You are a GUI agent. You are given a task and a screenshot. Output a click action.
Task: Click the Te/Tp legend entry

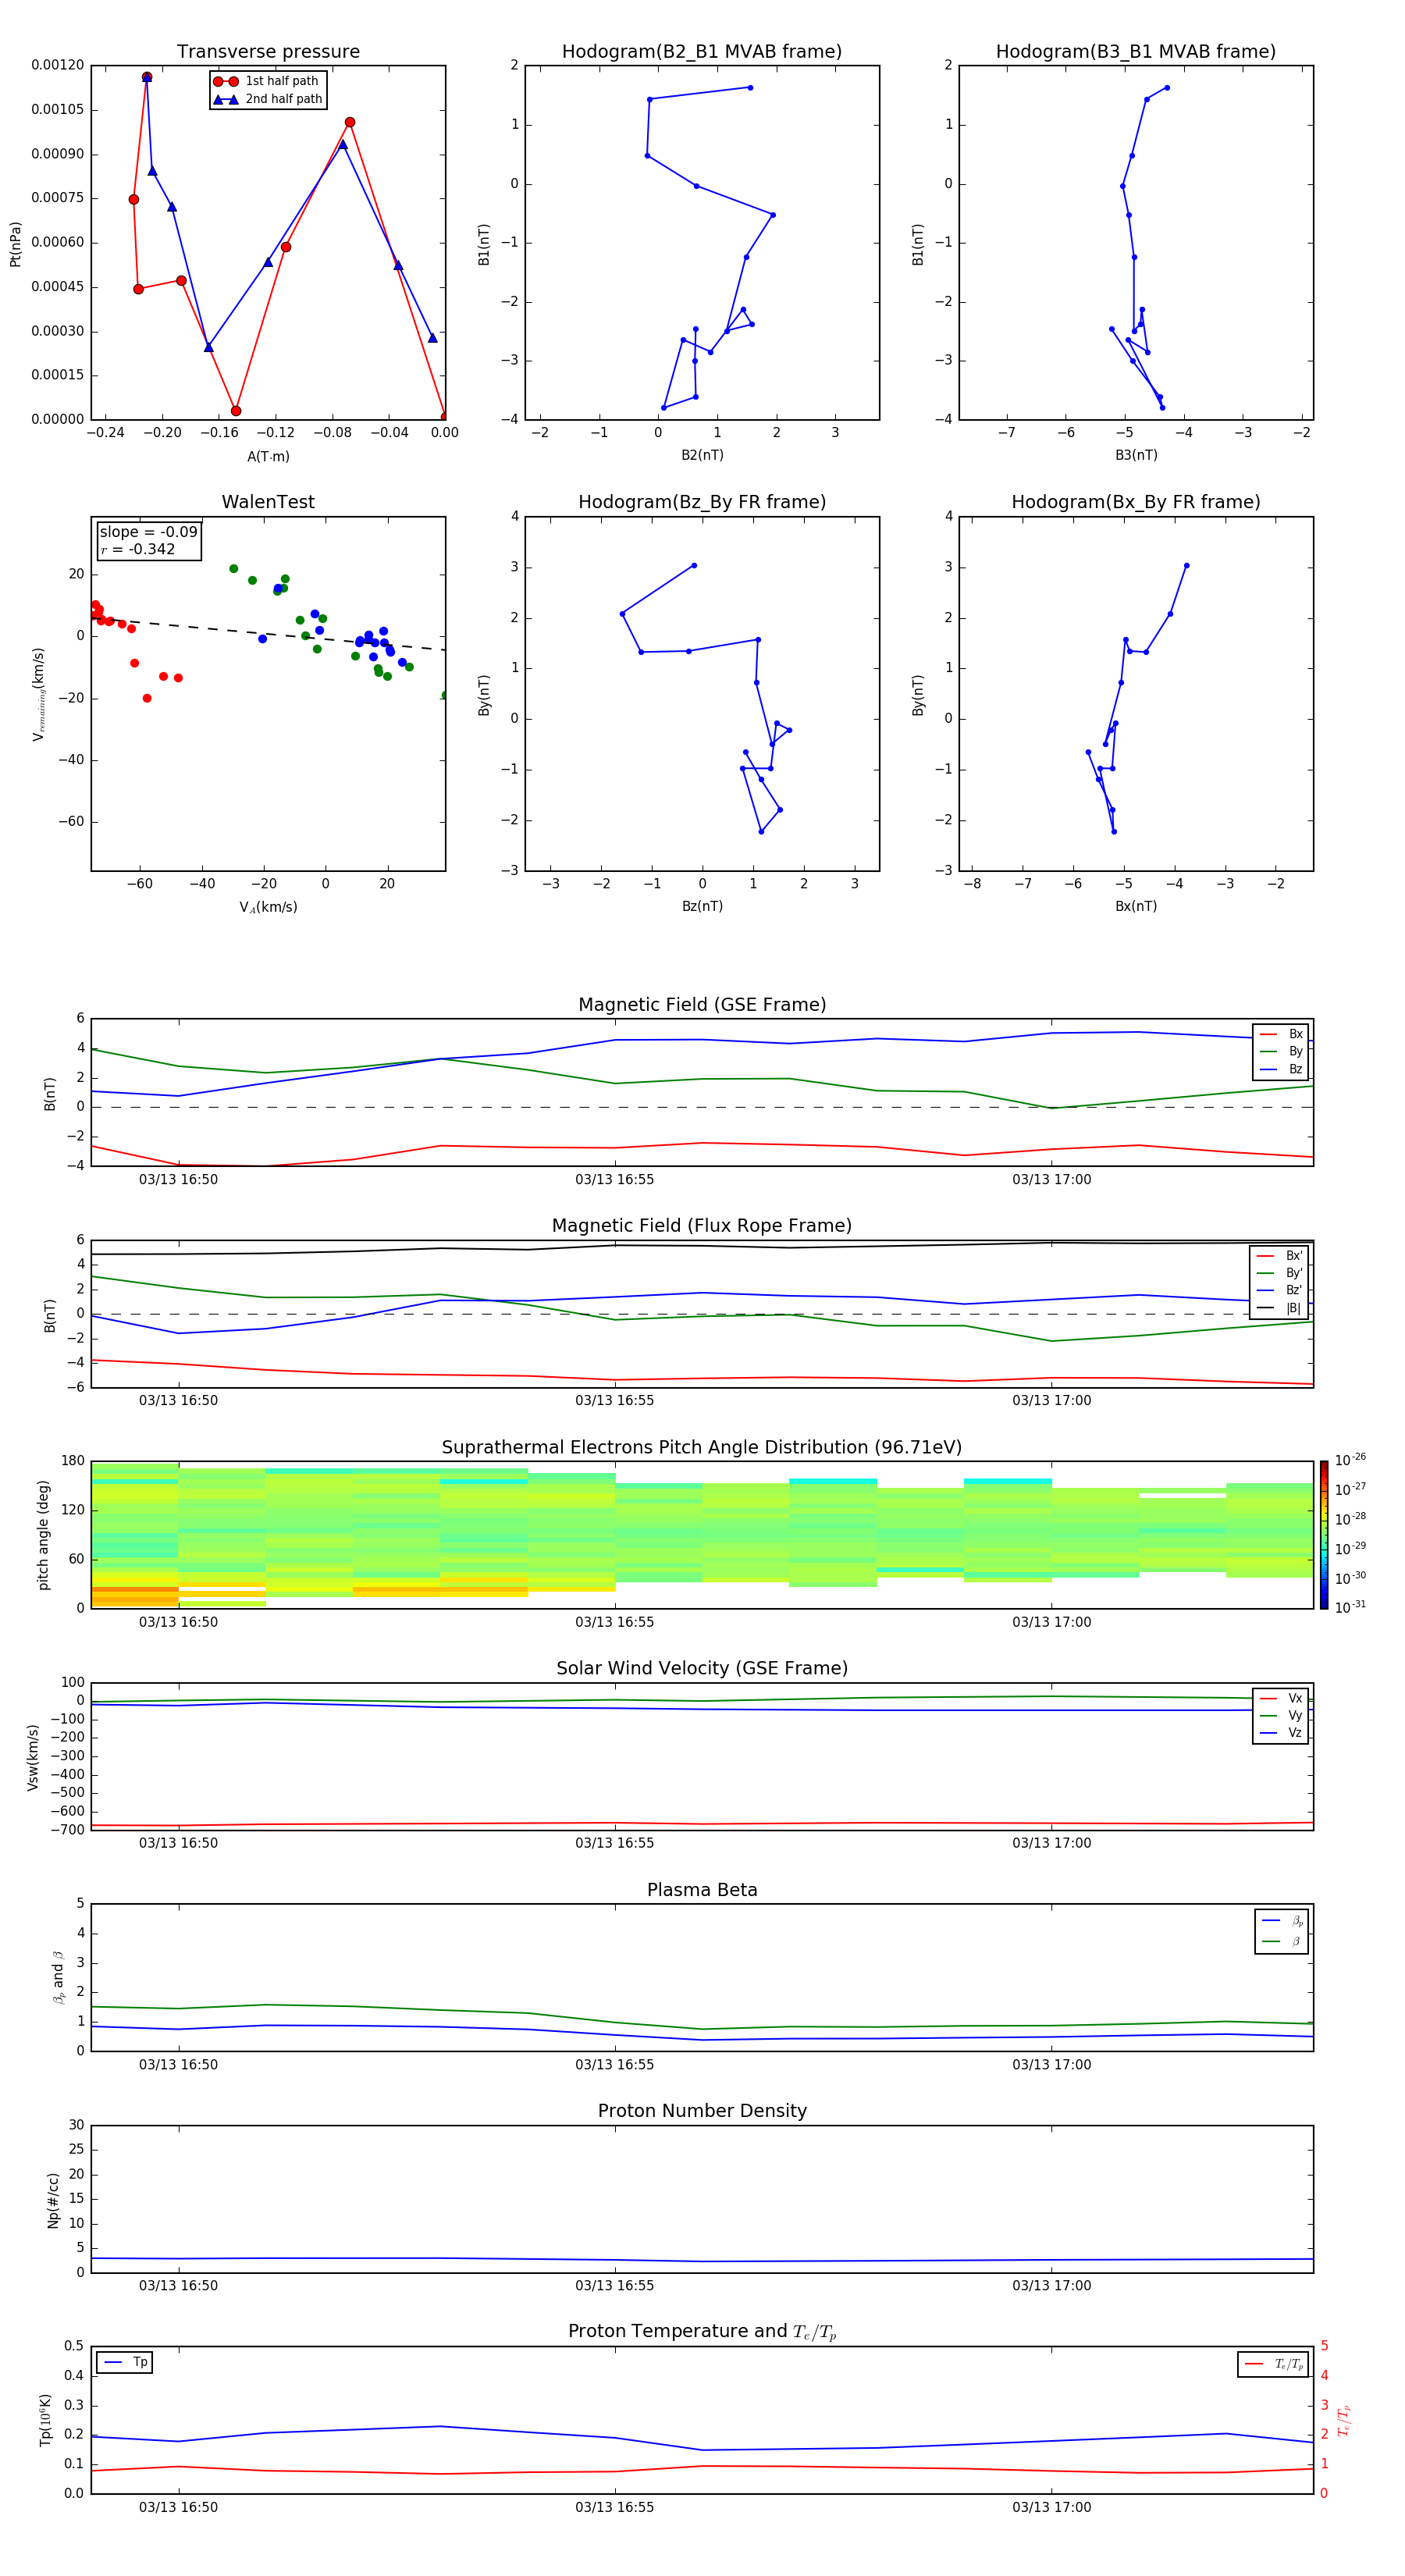(x=1274, y=2364)
